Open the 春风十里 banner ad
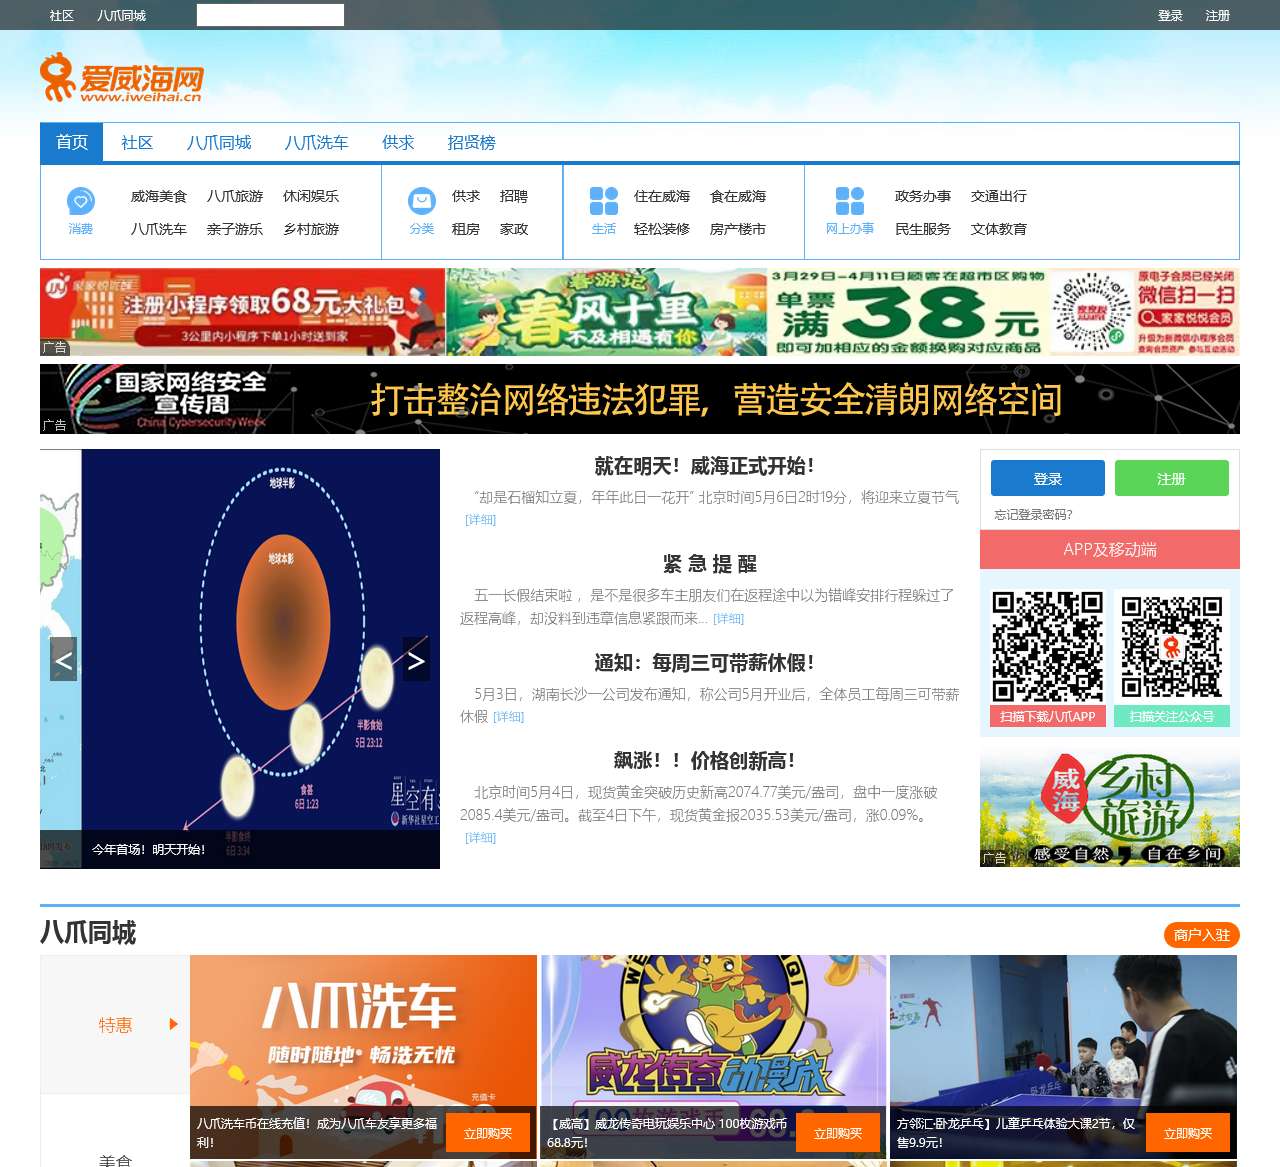Image resolution: width=1280 pixels, height=1167 pixels. click(x=606, y=312)
